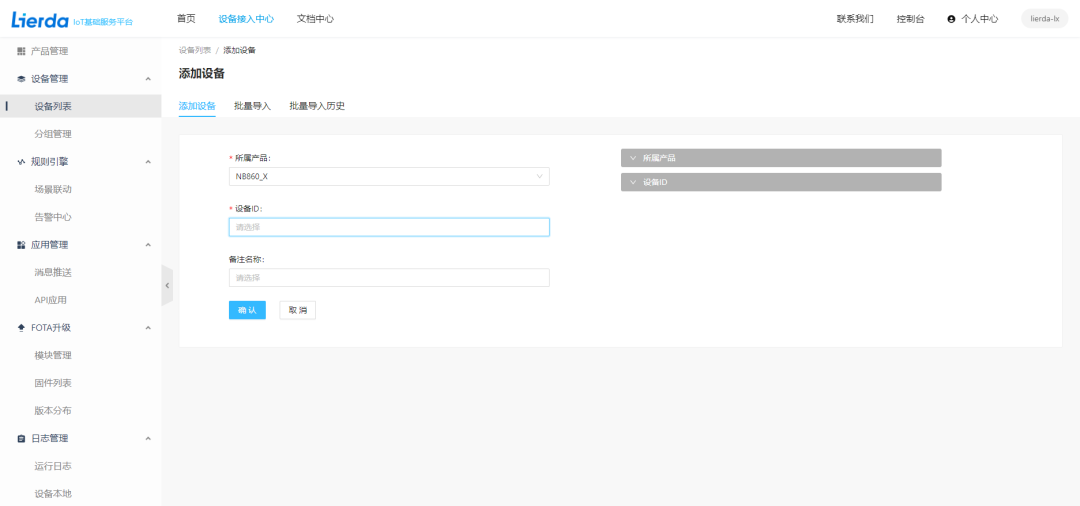Image resolution: width=1080 pixels, height=506 pixels.
Task: Collapse the FOTA升级 menu chevron
Action: pos(148,328)
